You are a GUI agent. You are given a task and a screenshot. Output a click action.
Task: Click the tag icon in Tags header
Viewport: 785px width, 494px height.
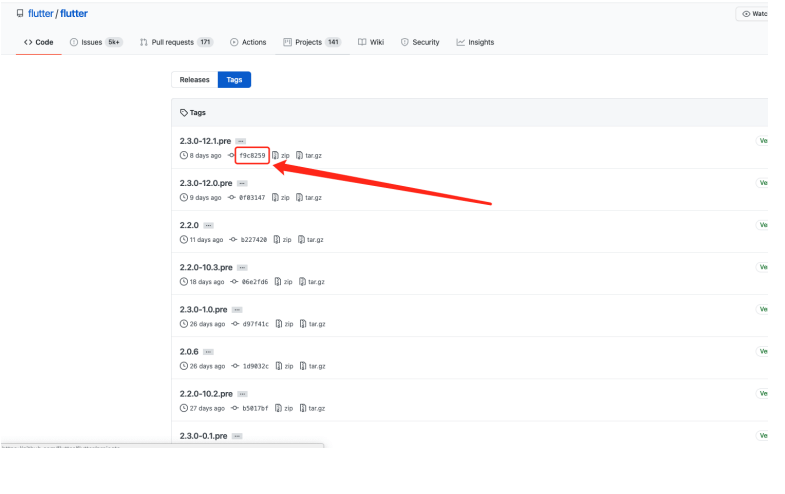click(184, 113)
